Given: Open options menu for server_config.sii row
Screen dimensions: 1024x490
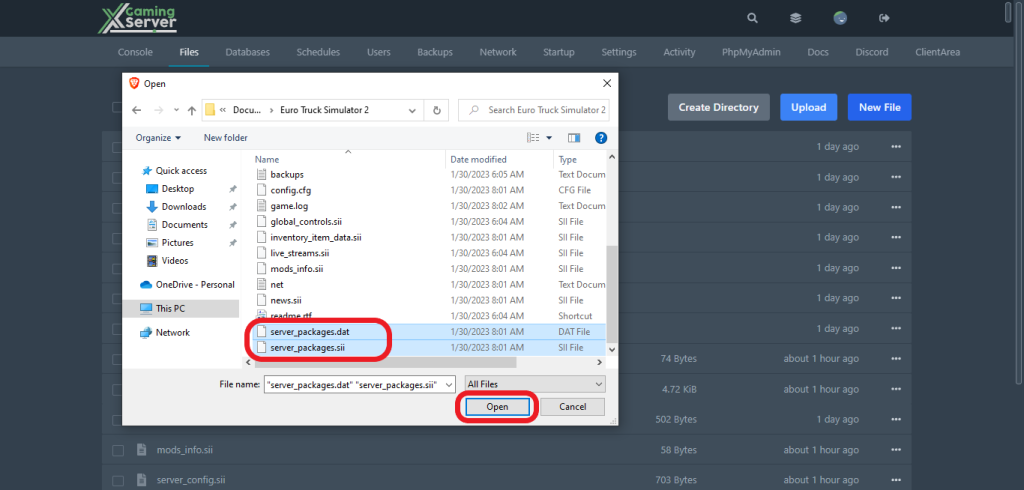Looking at the screenshot, I should point(895,480).
